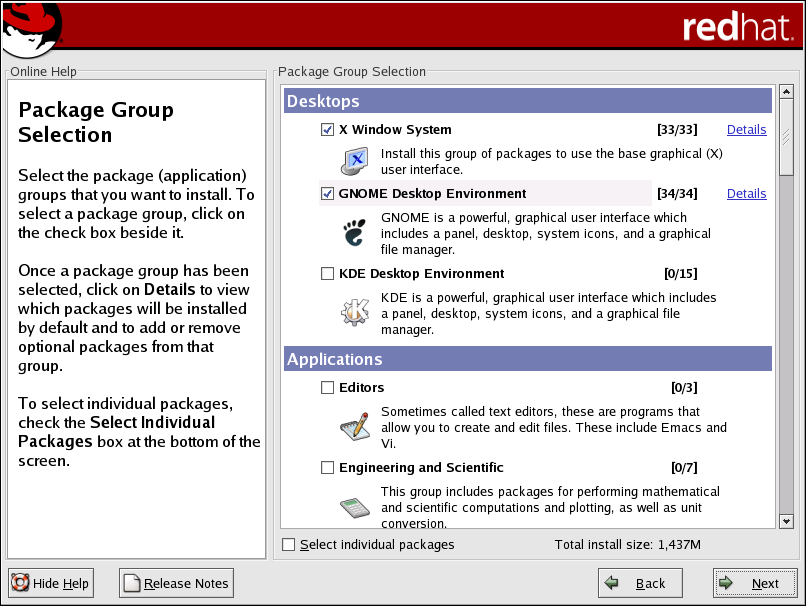Click the scrollbar up arrow in package list
Screen dimensions: 806x606
click(786, 95)
